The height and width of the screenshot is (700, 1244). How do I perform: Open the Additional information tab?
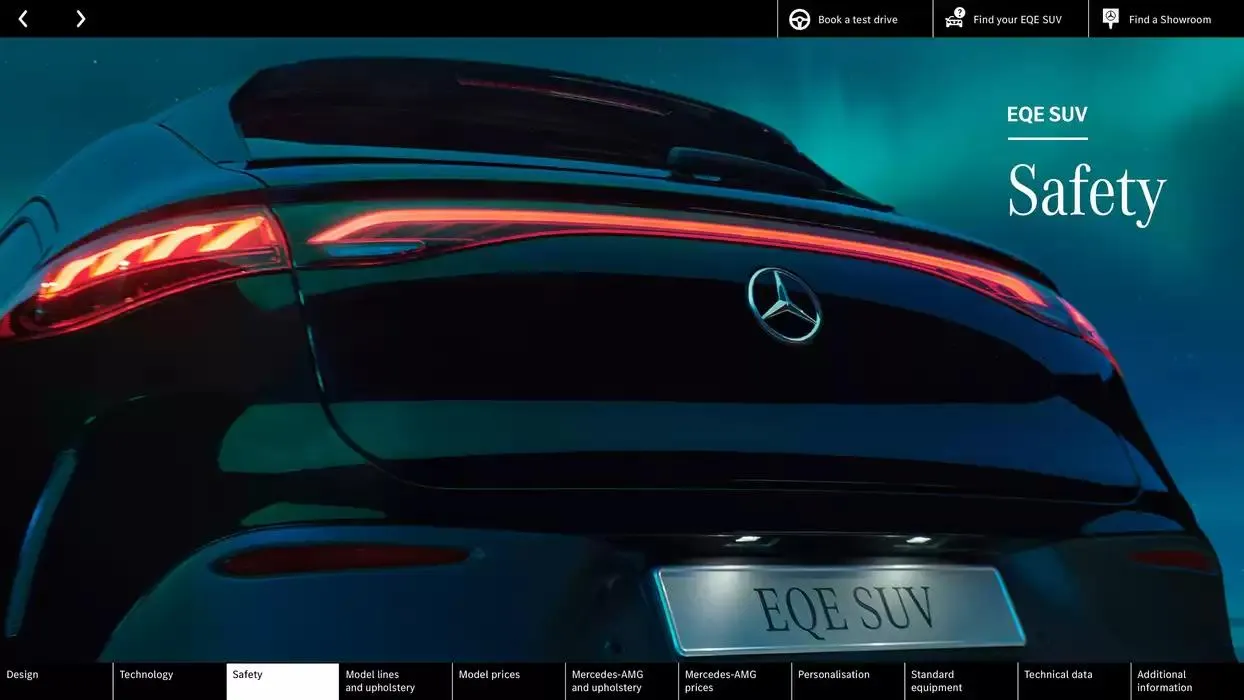pos(1188,681)
